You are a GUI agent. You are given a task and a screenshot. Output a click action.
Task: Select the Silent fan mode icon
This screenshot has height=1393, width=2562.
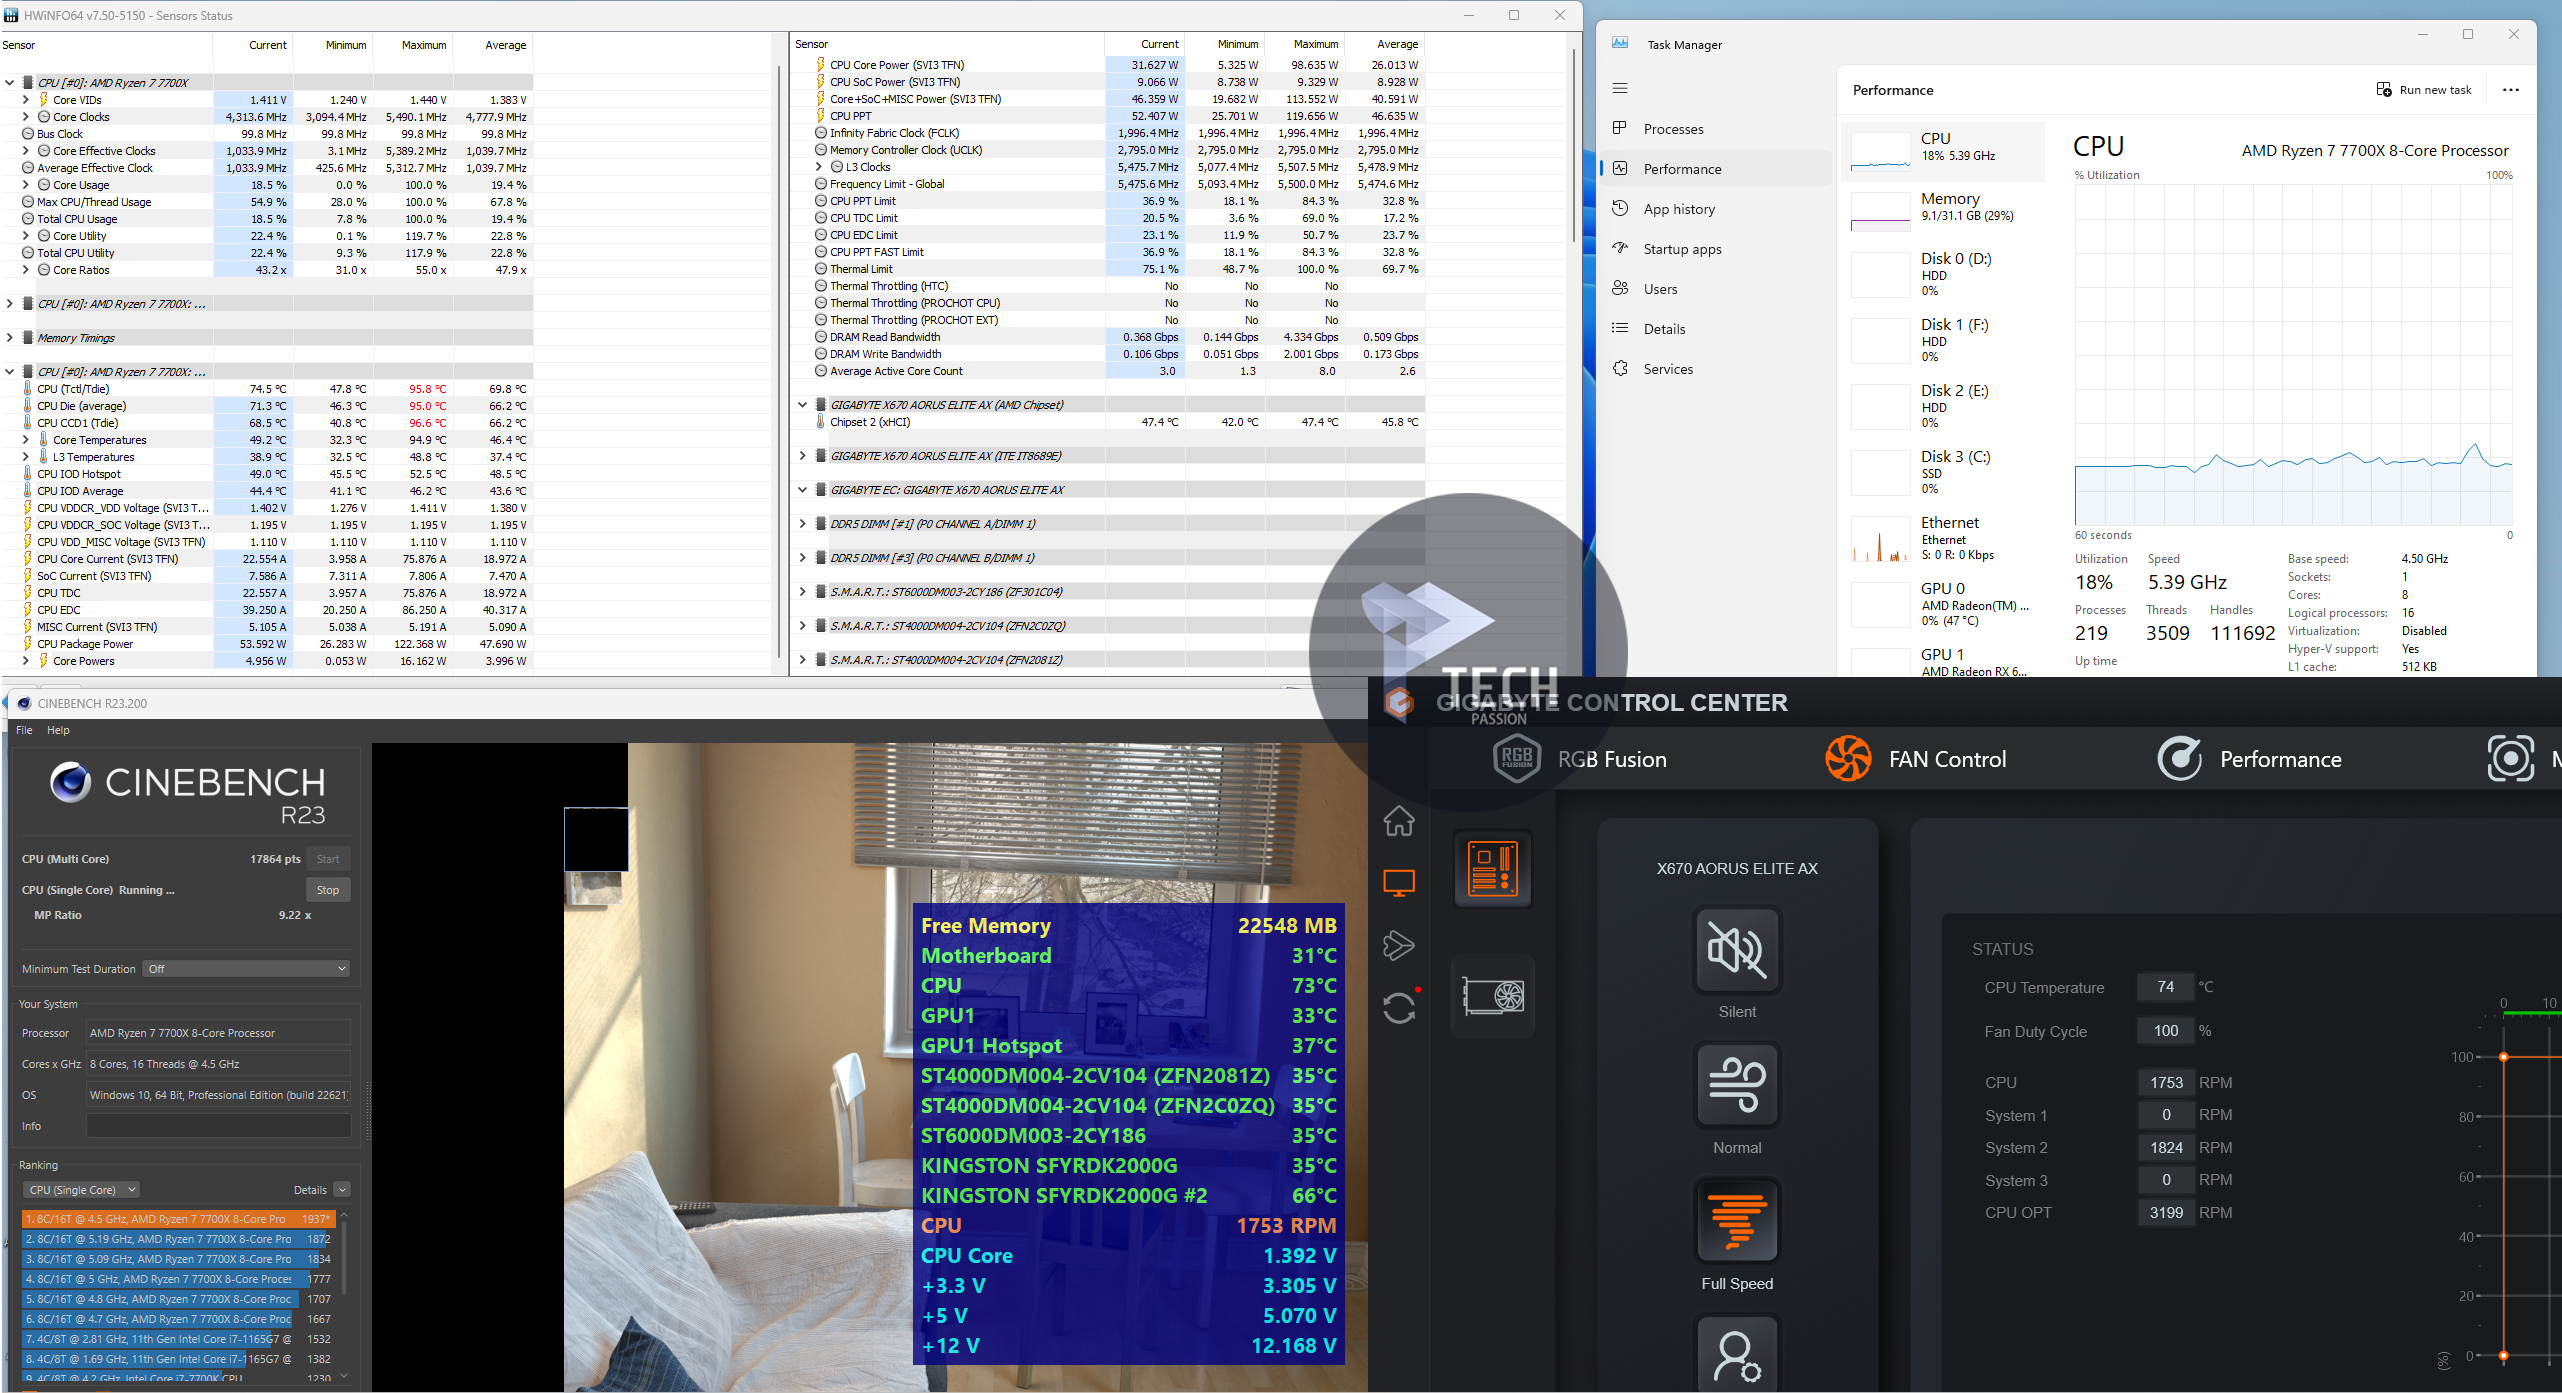(x=1737, y=949)
